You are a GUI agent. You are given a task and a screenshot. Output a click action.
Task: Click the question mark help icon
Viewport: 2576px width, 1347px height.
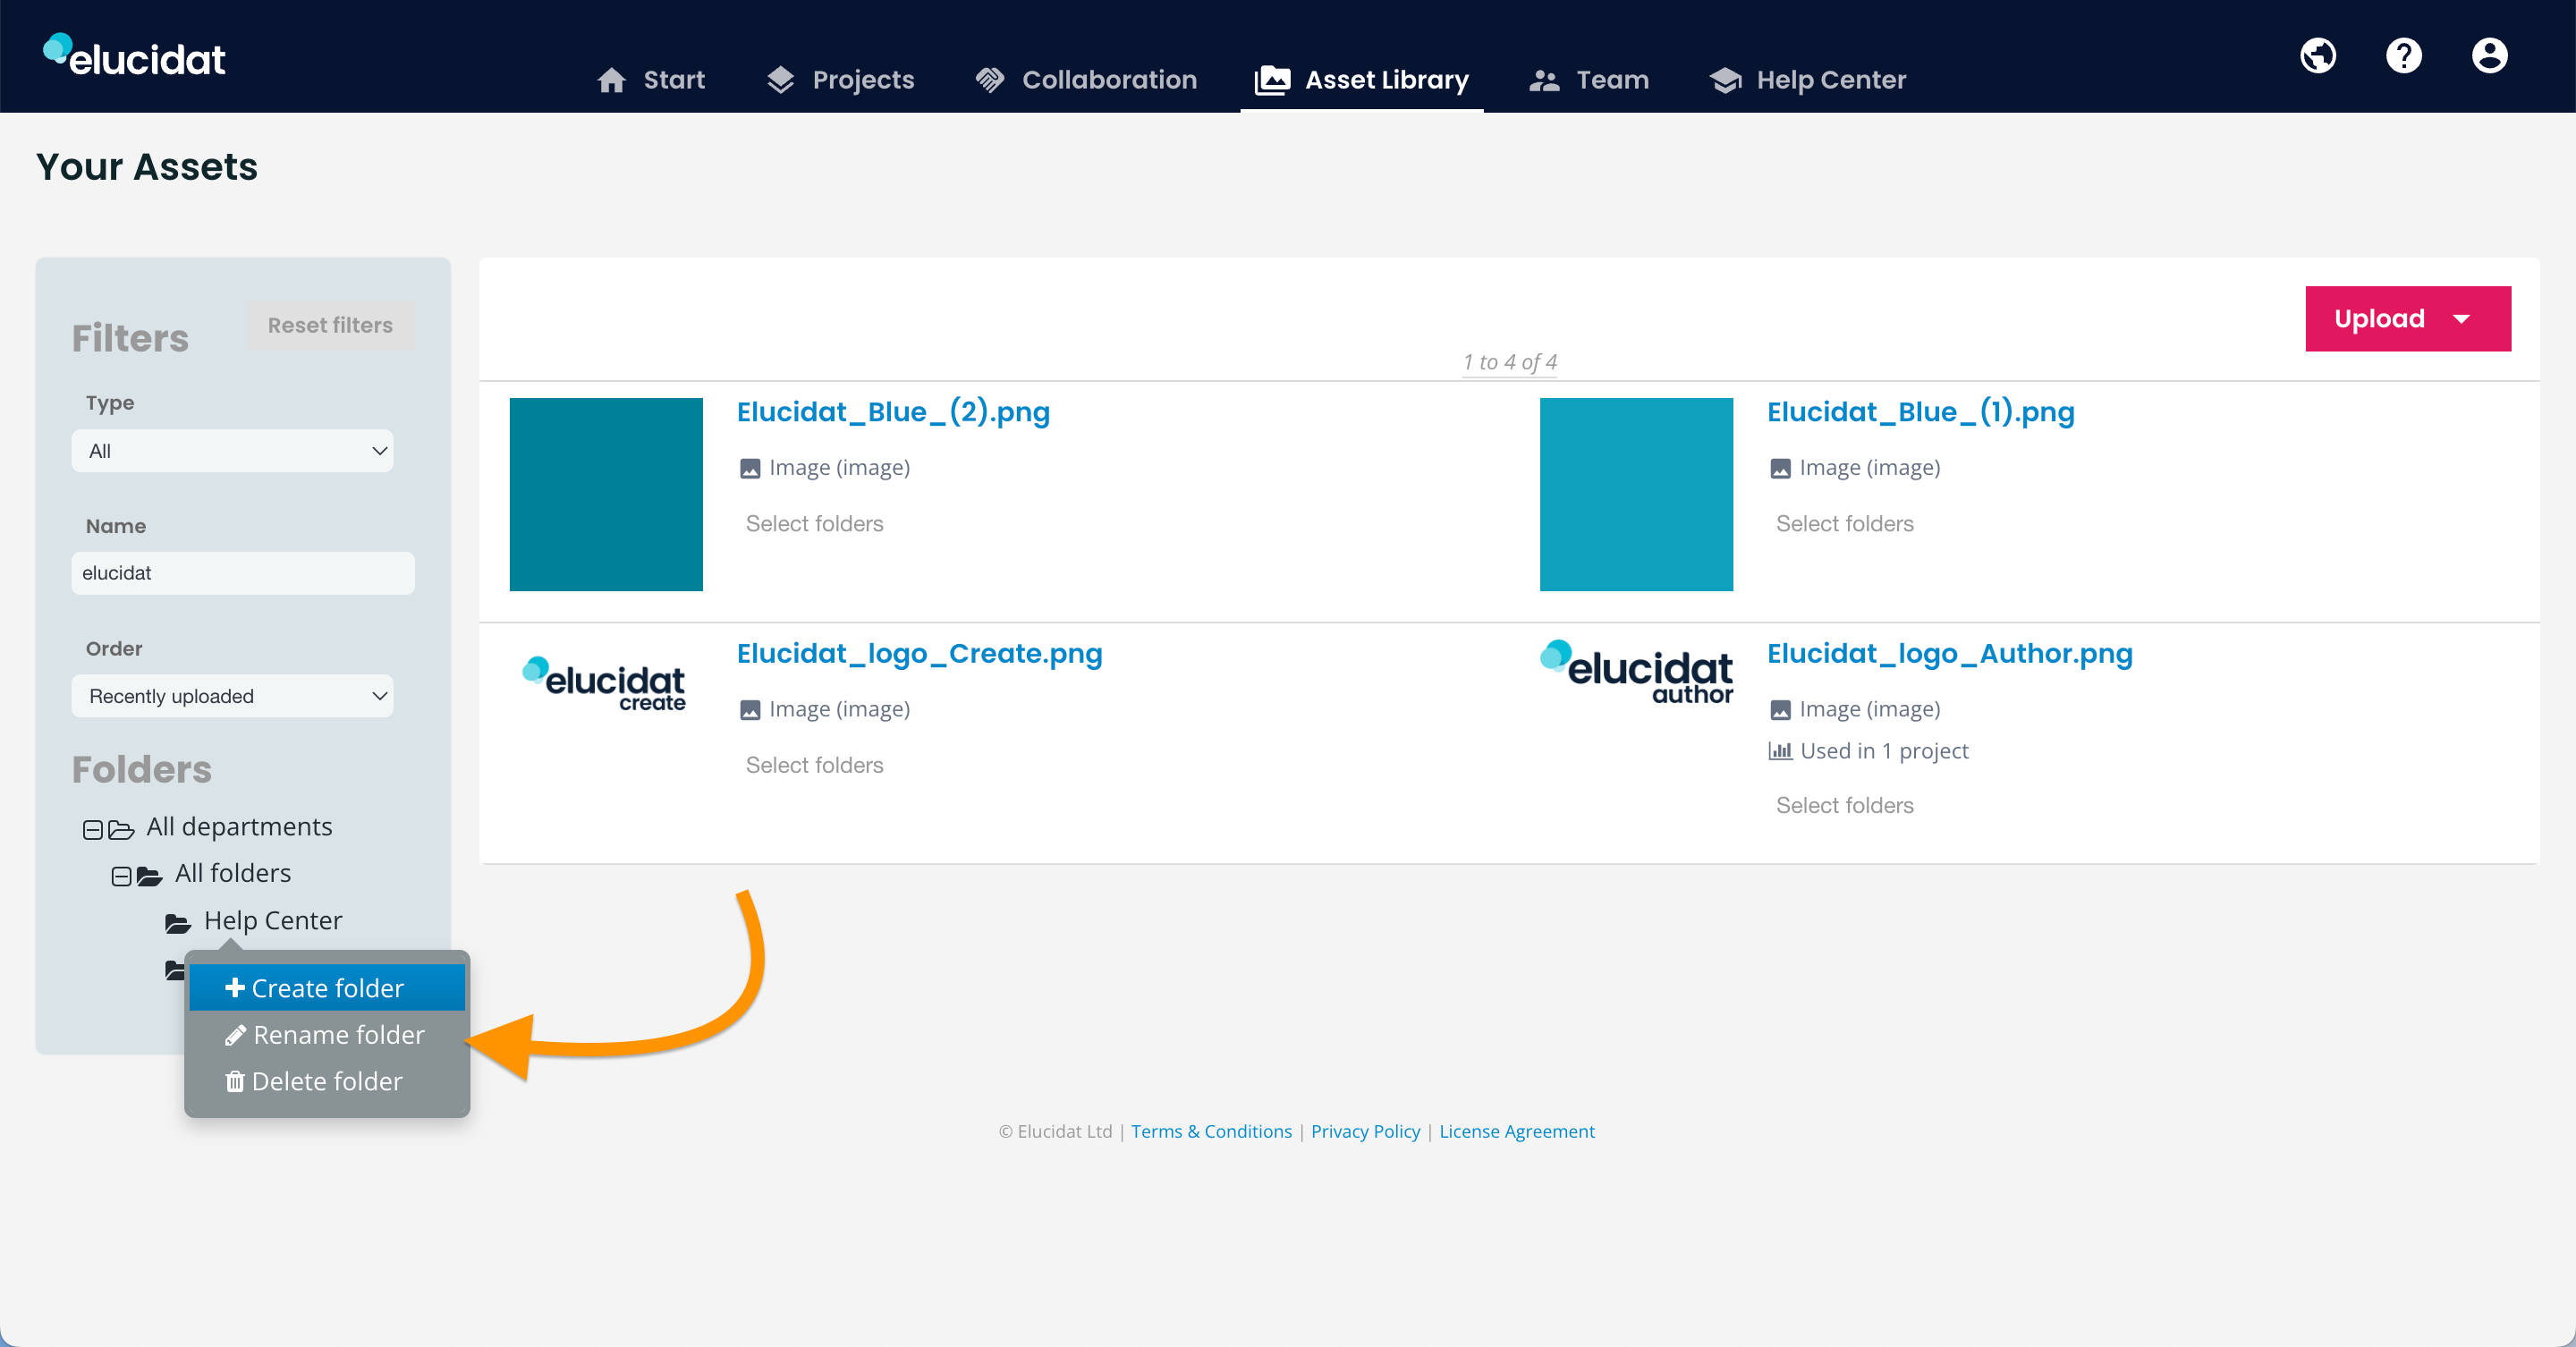[x=2404, y=56]
